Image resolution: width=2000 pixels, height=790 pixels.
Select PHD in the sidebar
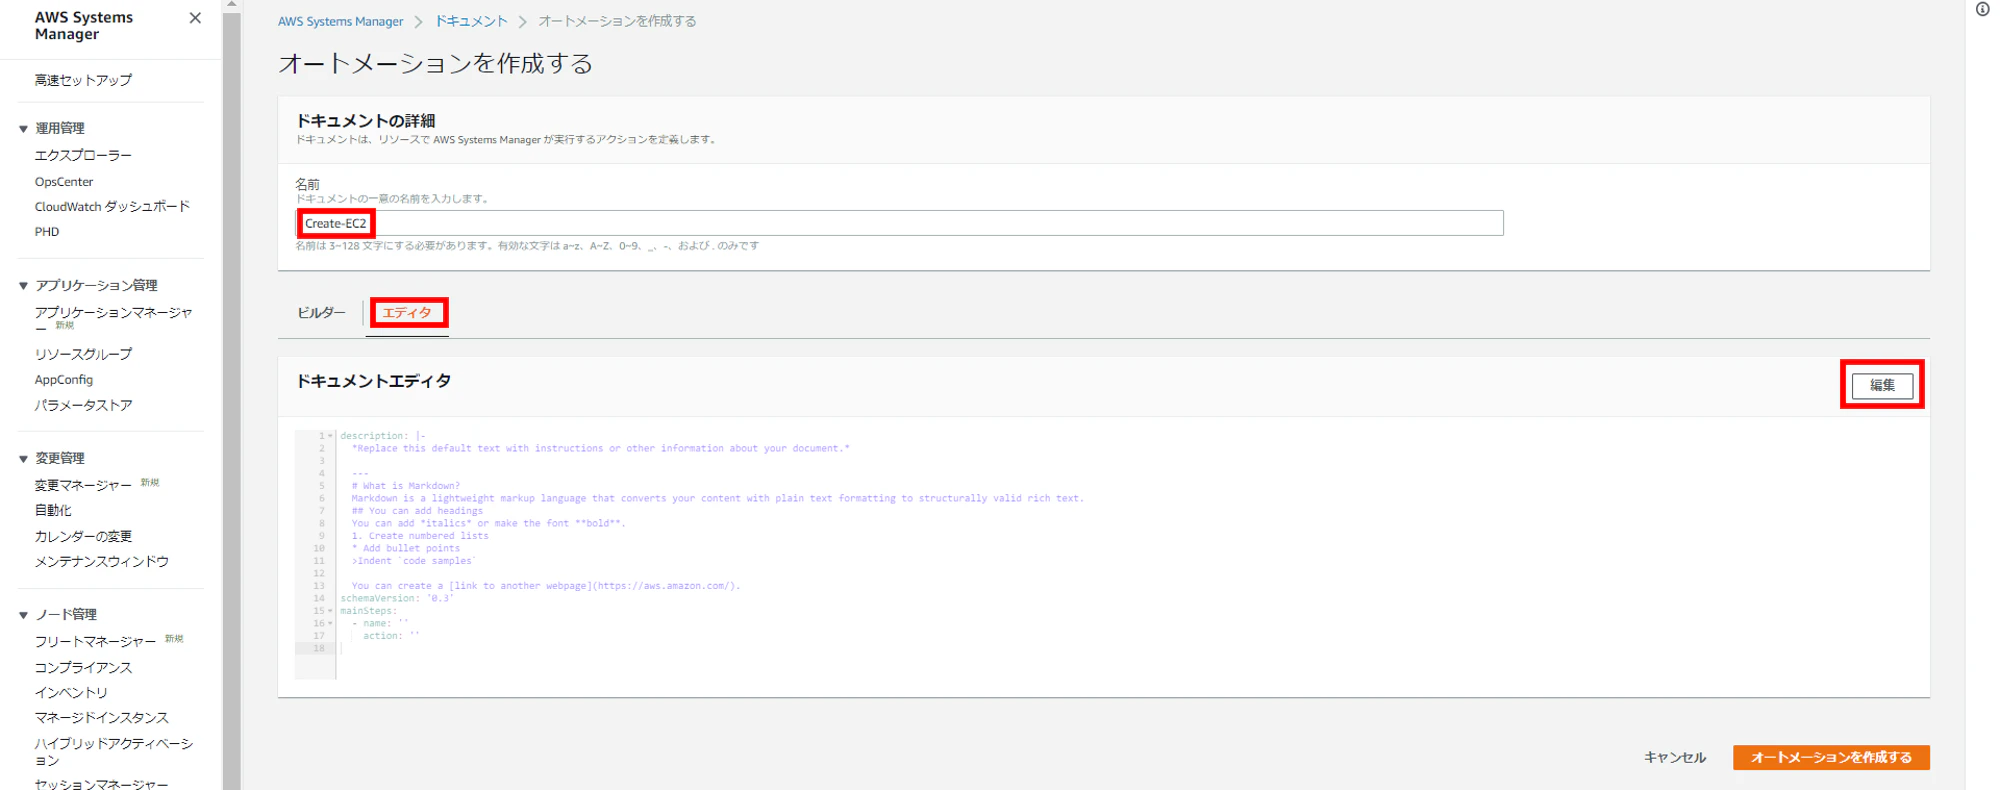pos(47,232)
